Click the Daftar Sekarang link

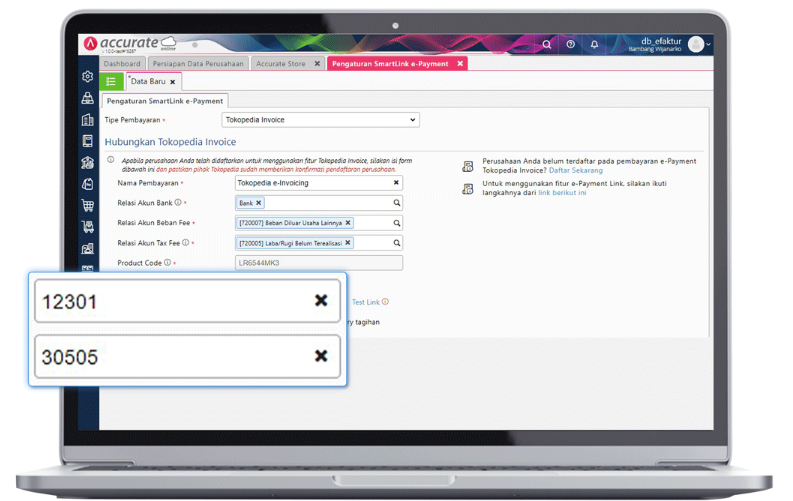click(x=576, y=170)
